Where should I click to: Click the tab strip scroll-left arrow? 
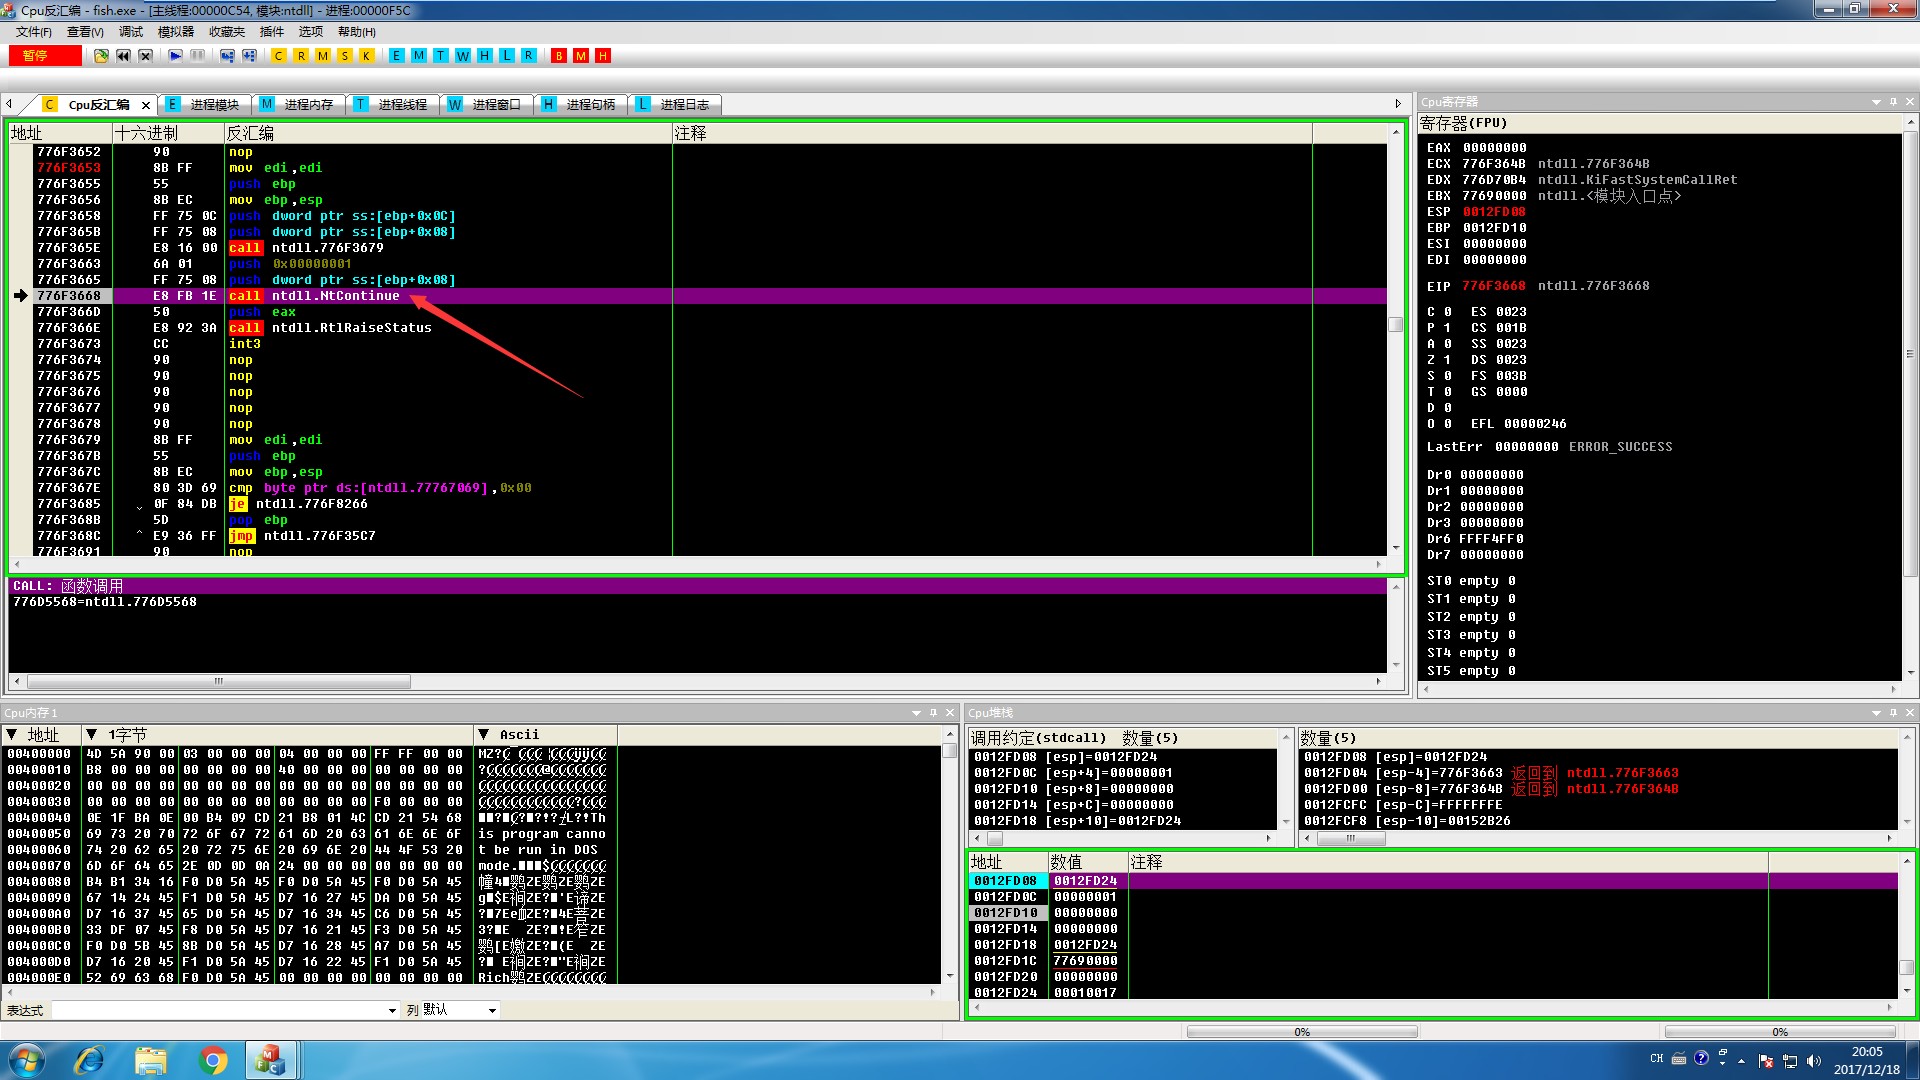coord(9,104)
